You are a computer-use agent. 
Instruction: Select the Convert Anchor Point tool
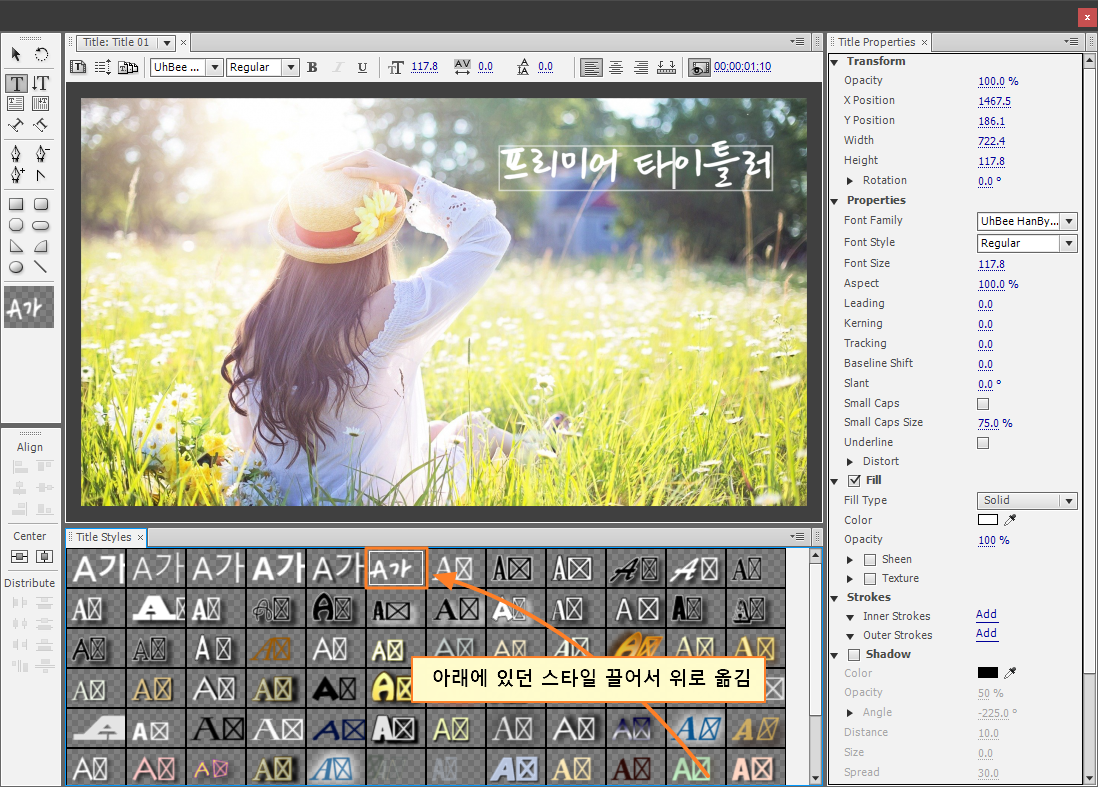click(x=41, y=175)
